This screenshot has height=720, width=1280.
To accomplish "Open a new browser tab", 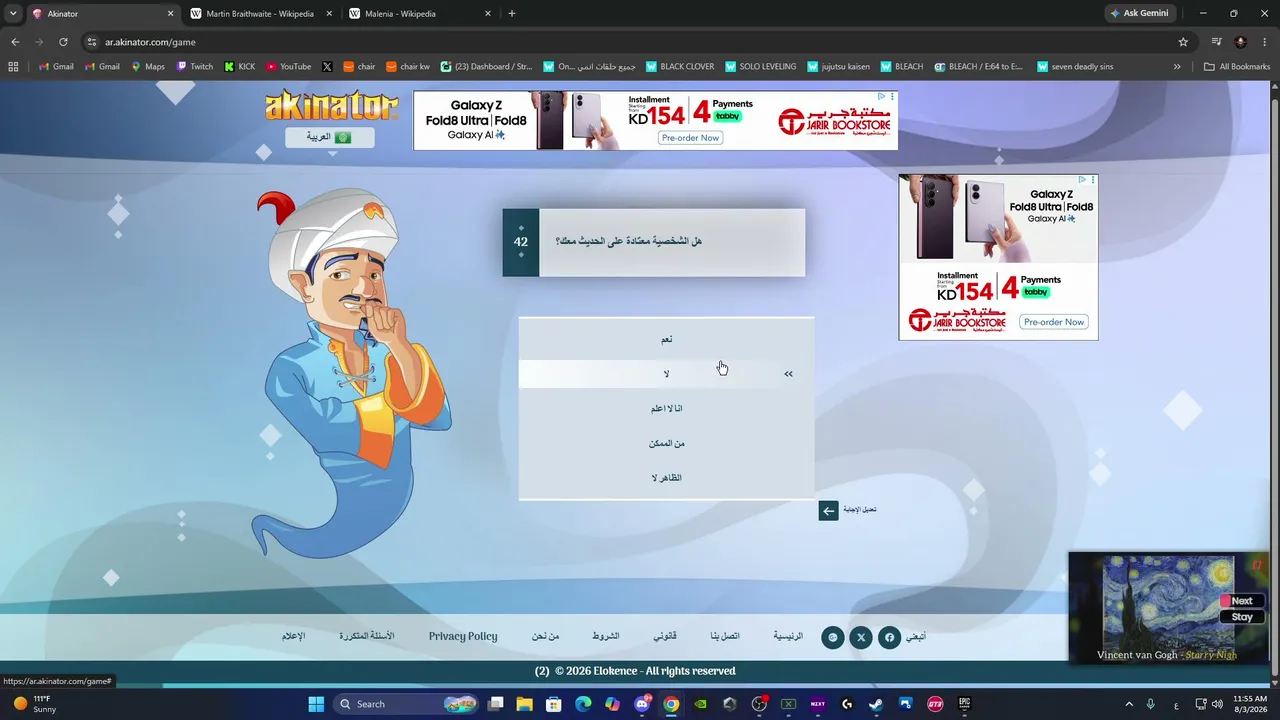I will point(512,14).
